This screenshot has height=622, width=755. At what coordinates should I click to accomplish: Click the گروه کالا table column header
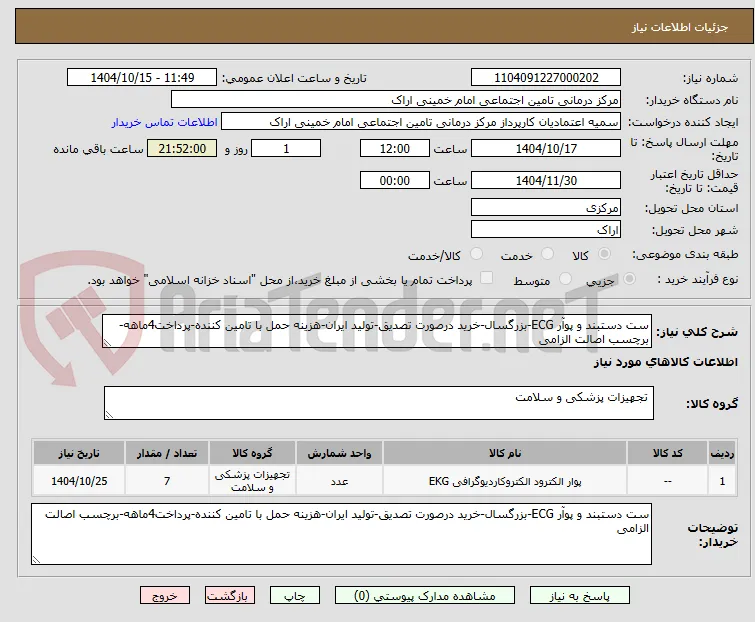coord(252,453)
